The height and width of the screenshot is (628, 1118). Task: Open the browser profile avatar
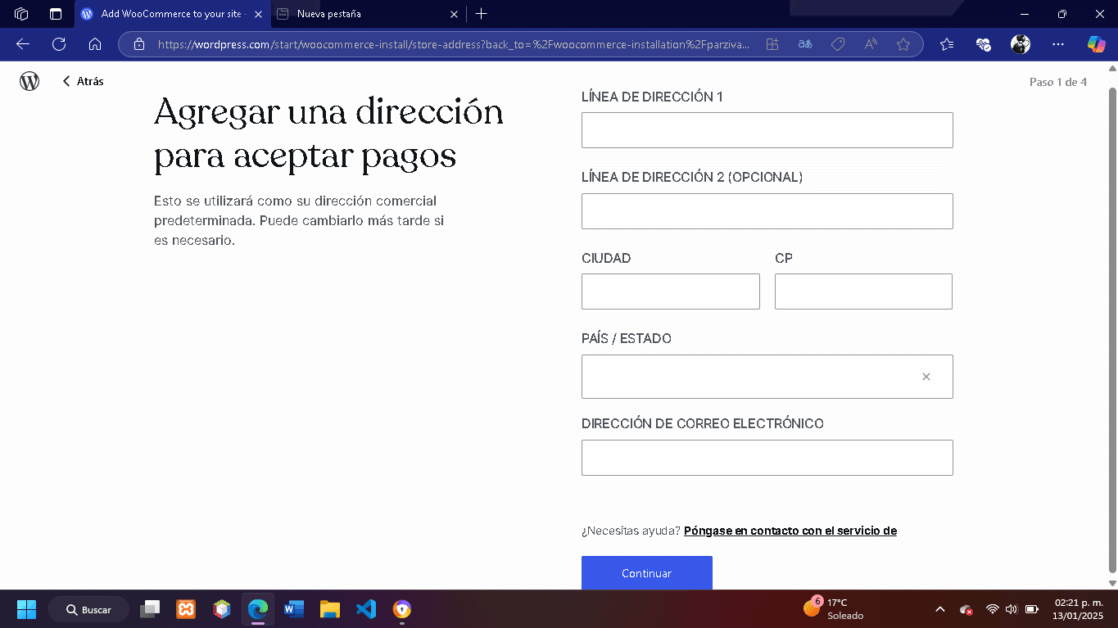1020,44
